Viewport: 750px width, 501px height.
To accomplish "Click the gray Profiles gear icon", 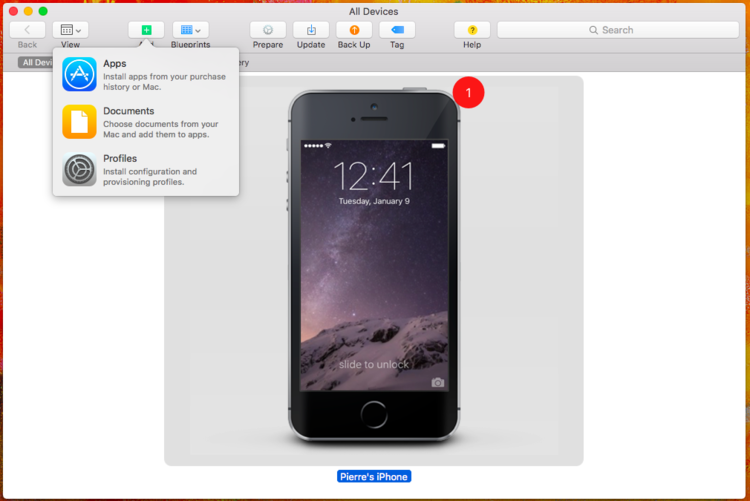I will click(x=79, y=169).
